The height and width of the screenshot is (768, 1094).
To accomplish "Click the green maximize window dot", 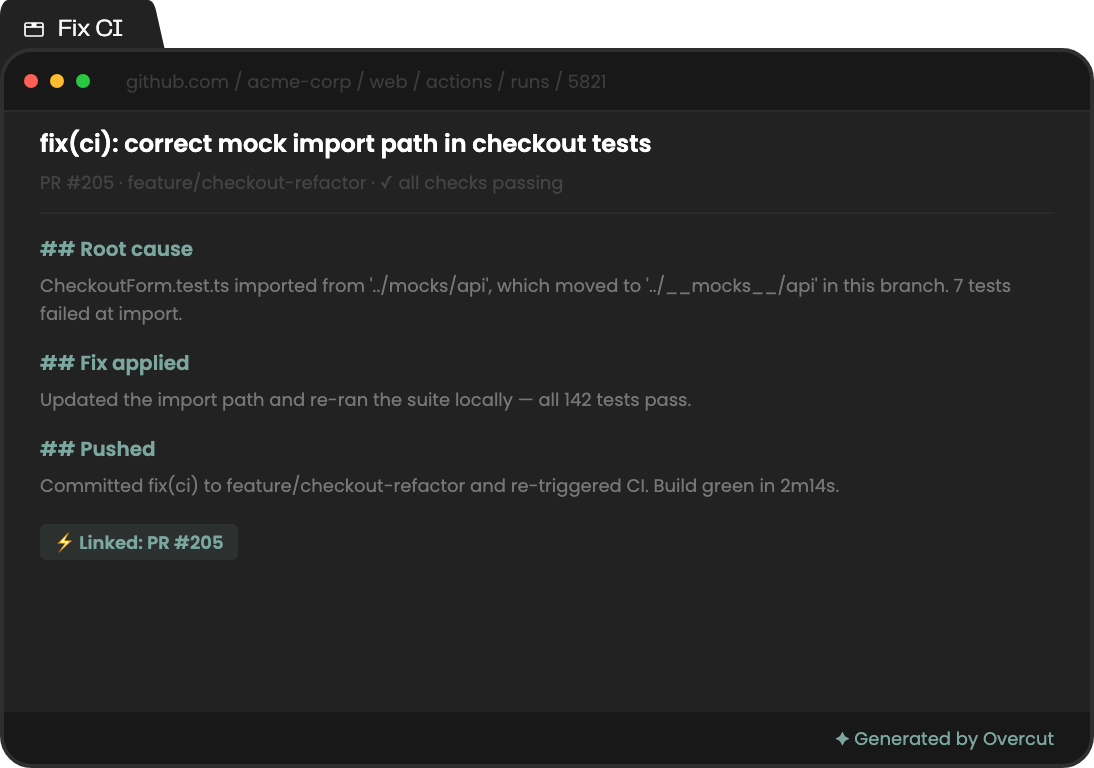I will tap(83, 81).
